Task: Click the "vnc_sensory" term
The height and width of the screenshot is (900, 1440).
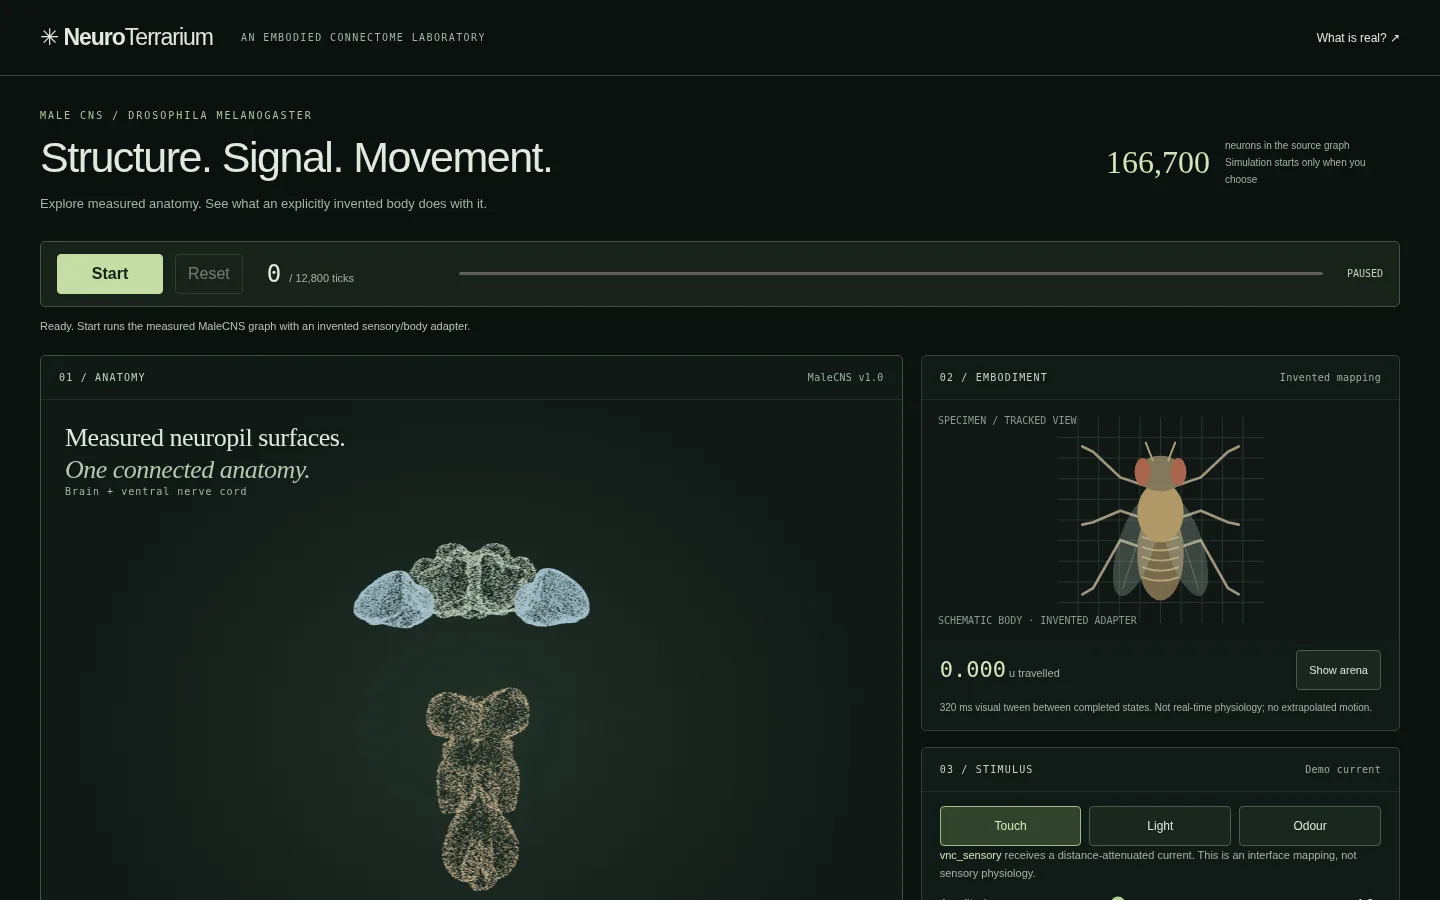Action: click(970, 856)
